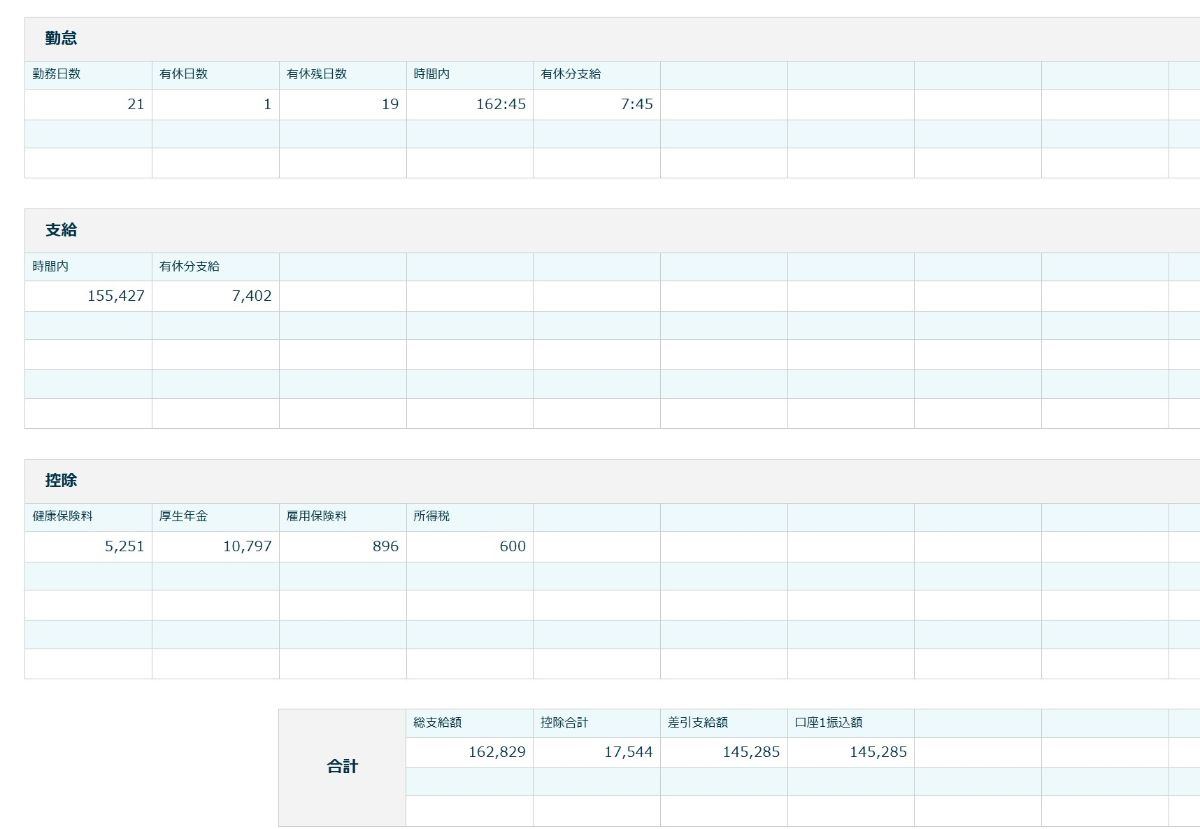The image size is (1200, 829).
Task: Click the 控除 section header
Action: click(61, 481)
